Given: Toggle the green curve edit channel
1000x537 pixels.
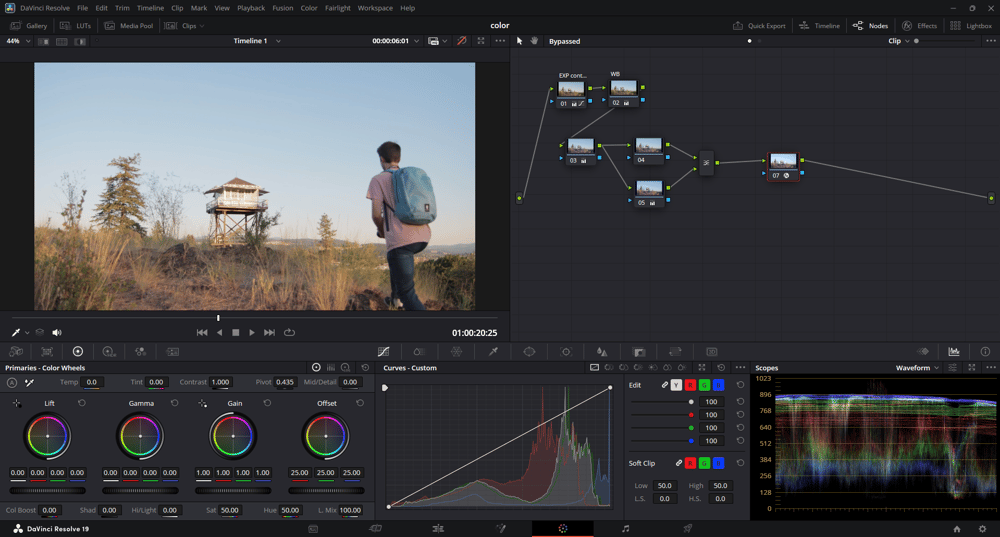Looking at the screenshot, I should [704, 385].
